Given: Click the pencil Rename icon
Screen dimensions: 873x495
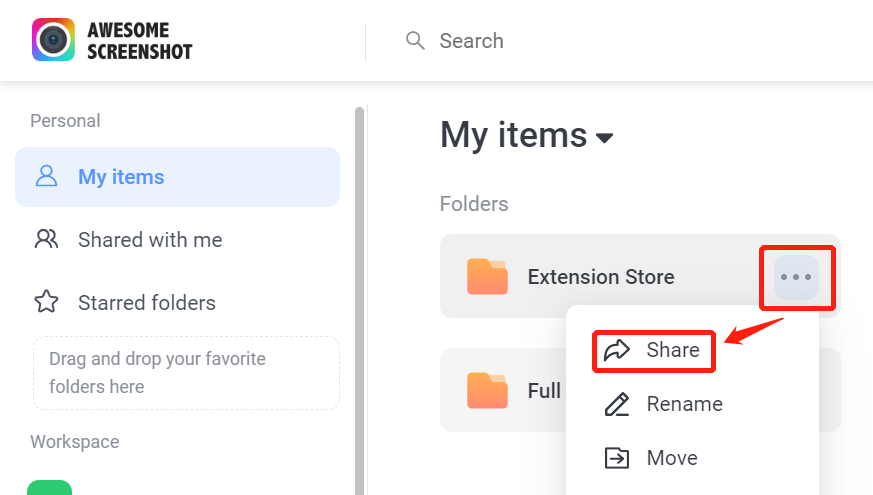Looking at the screenshot, I should coord(617,404).
